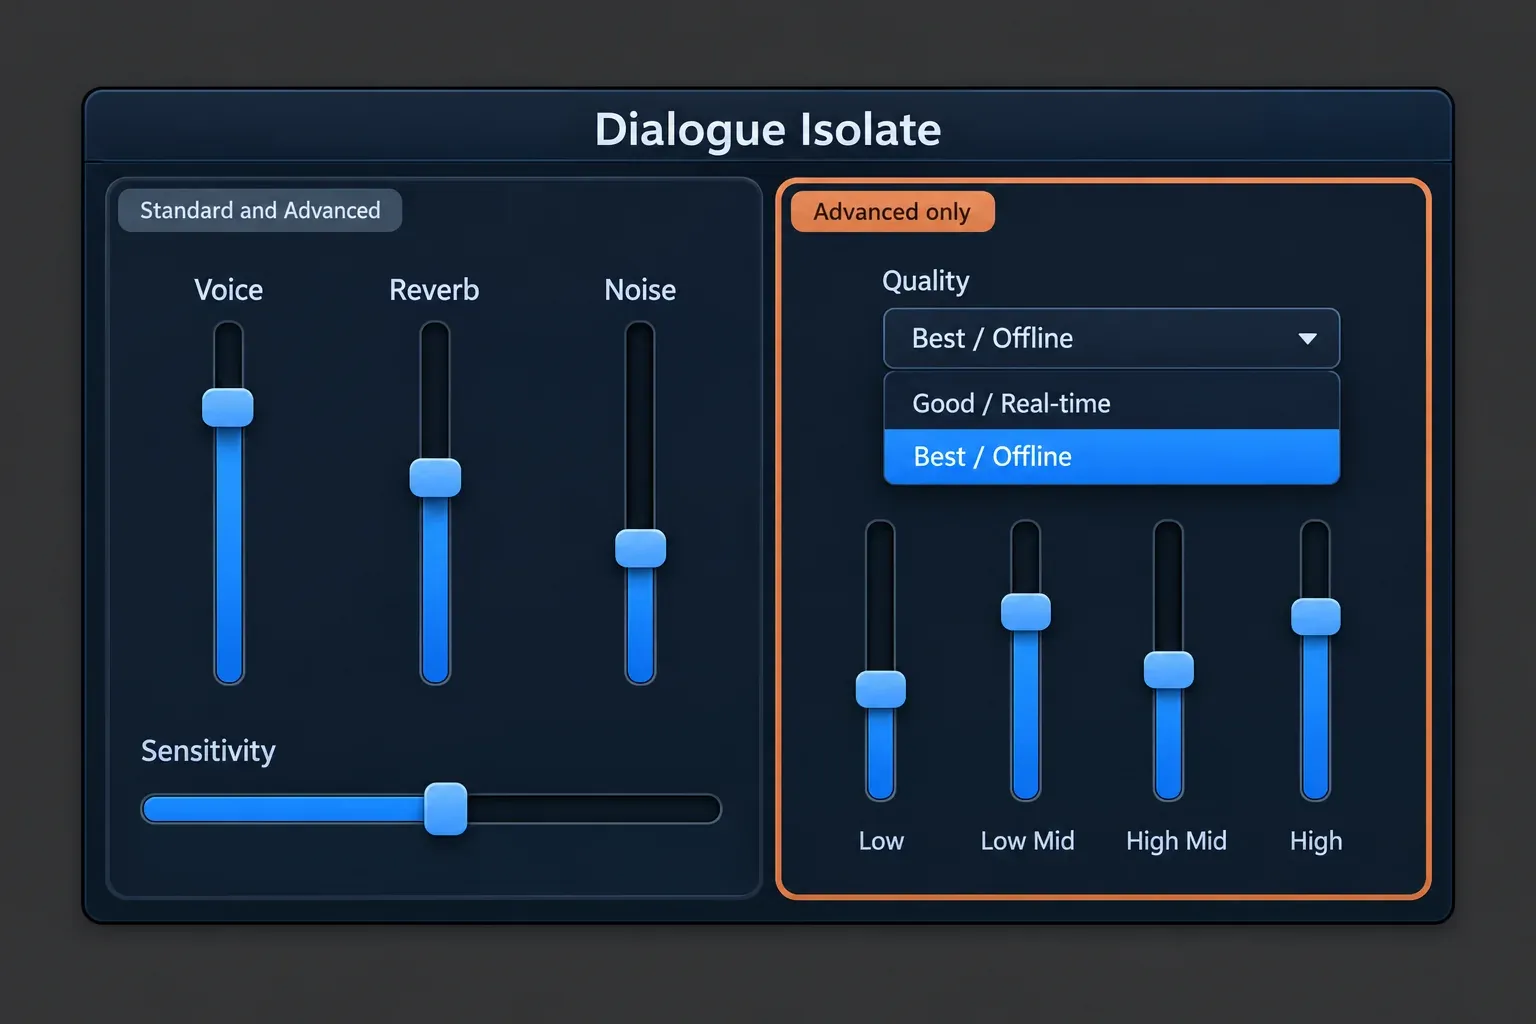The width and height of the screenshot is (1536, 1024).
Task: Click the Sensitivity label
Action: tap(208, 751)
